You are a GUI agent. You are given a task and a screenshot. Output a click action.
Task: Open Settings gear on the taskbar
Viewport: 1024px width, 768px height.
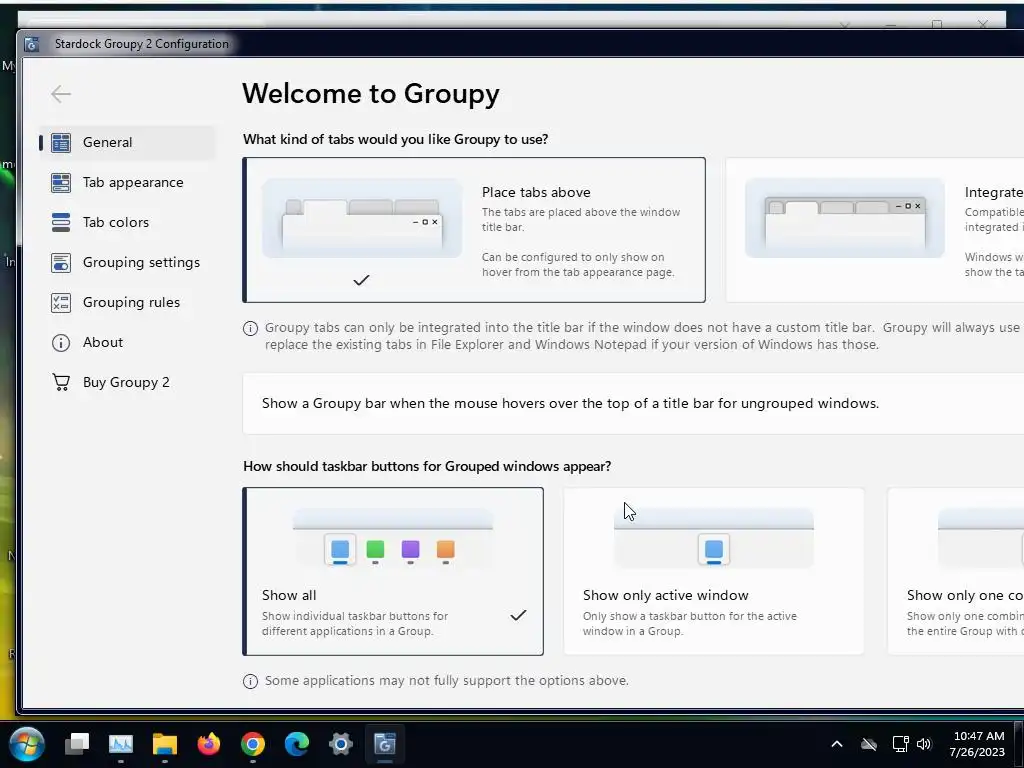(x=341, y=744)
